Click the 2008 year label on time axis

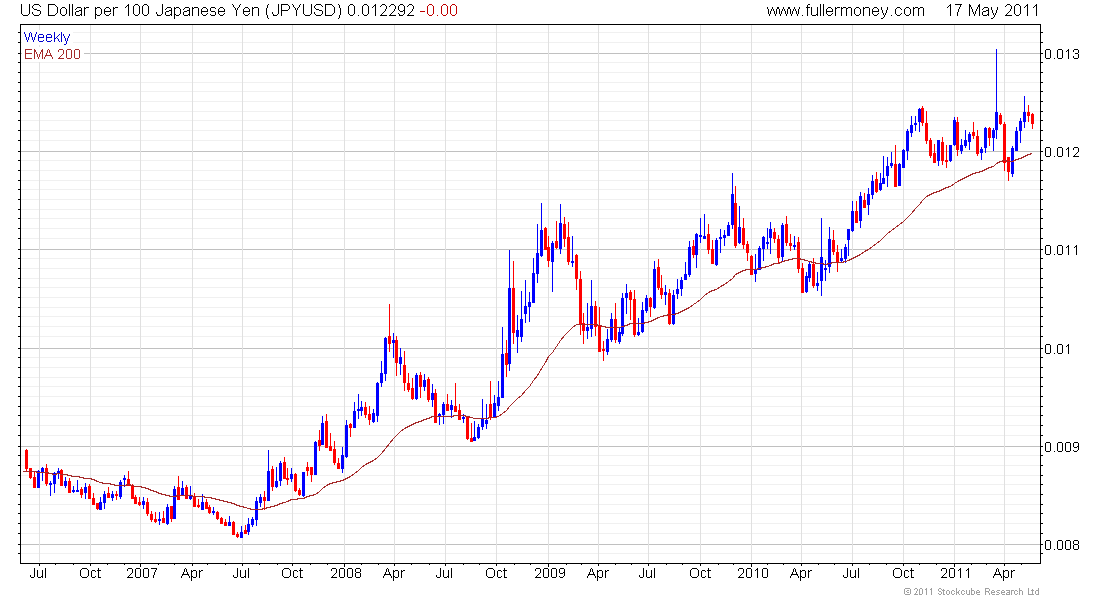click(346, 573)
